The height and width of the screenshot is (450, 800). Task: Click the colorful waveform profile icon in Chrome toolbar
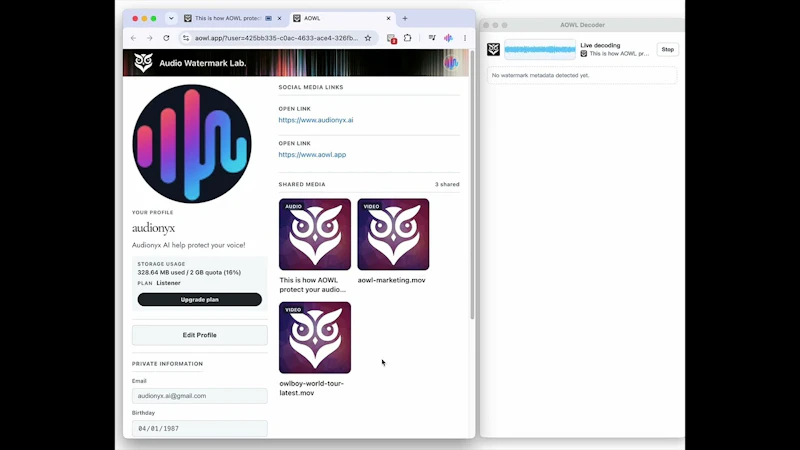(448, 38)
